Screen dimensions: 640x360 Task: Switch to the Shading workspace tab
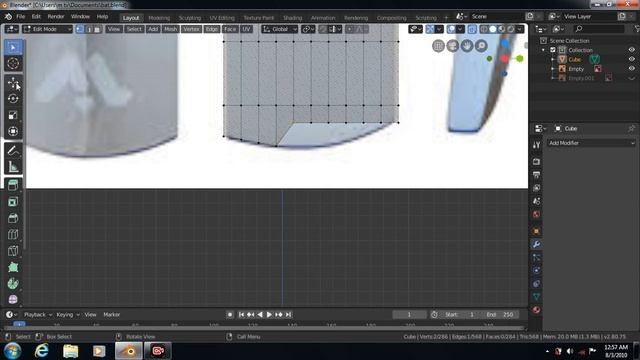(293, 18)
